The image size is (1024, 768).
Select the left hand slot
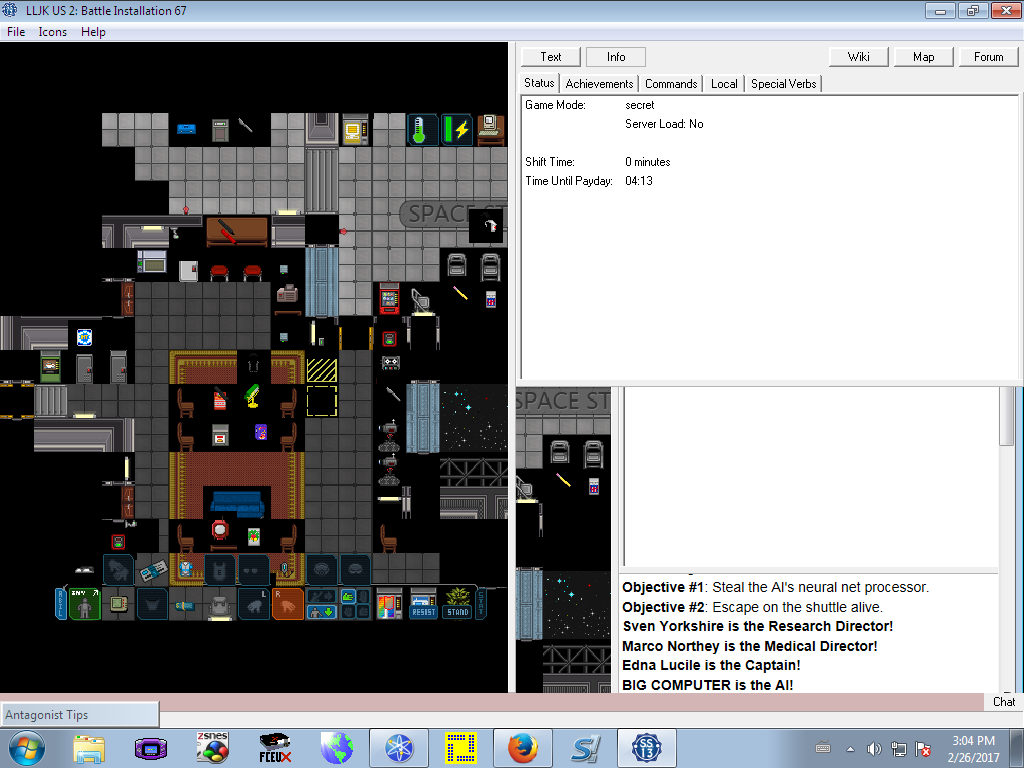coord(253,604)
